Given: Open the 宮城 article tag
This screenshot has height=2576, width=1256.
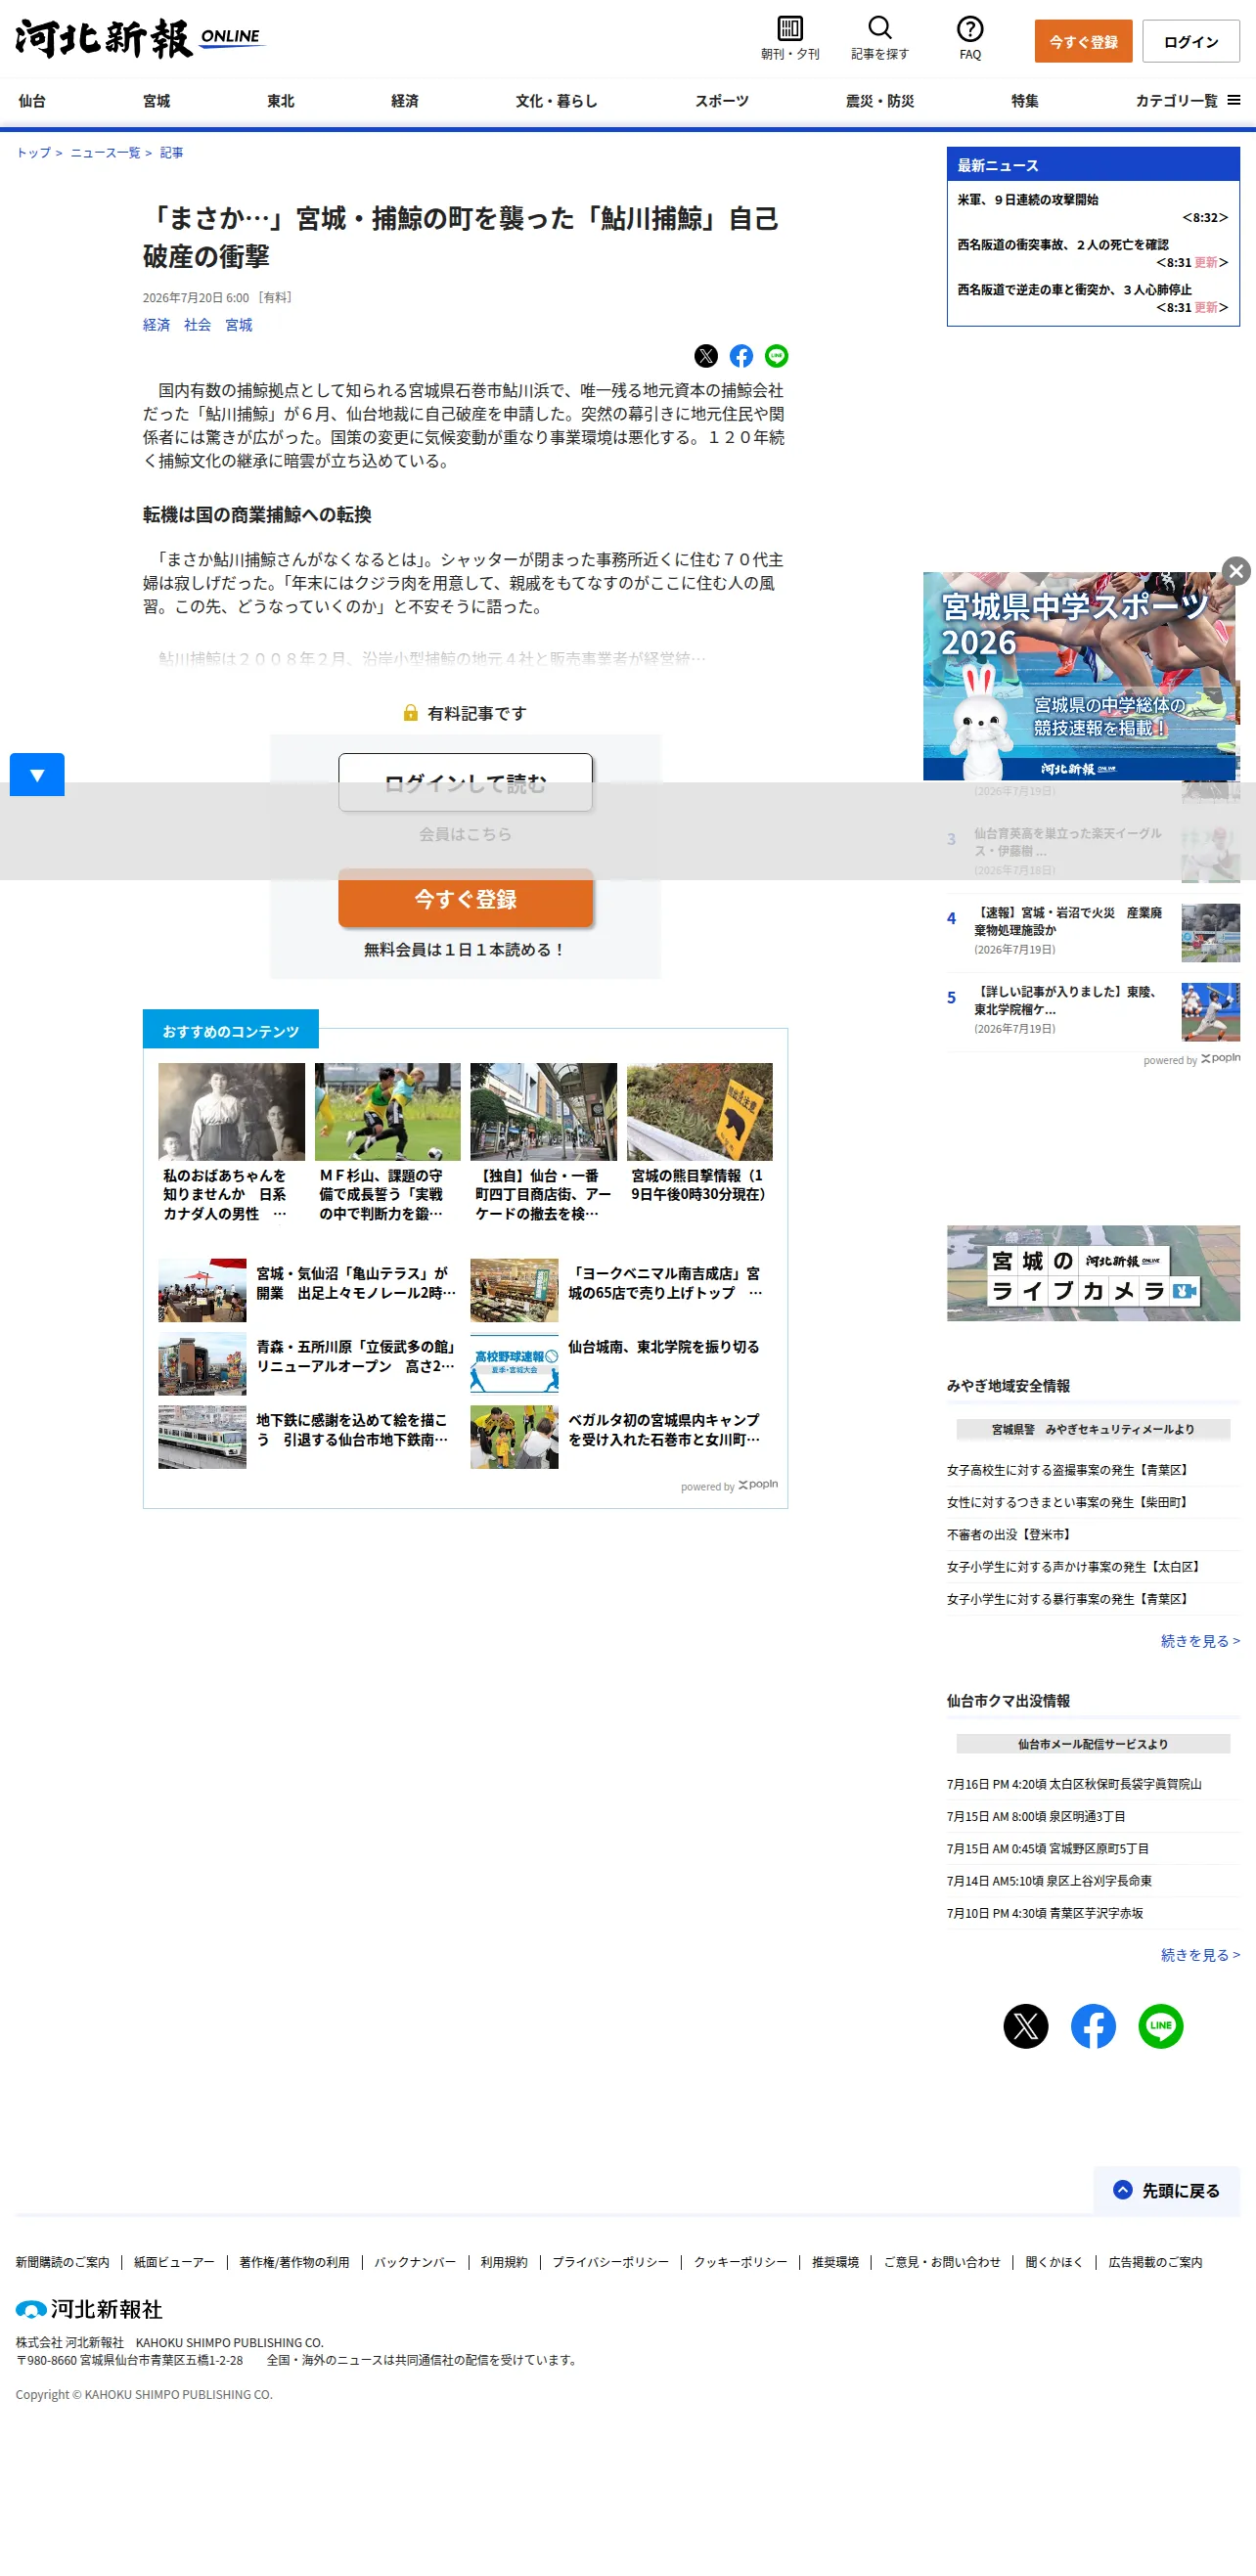Looking at the screenshot, I should pos(238,325).
